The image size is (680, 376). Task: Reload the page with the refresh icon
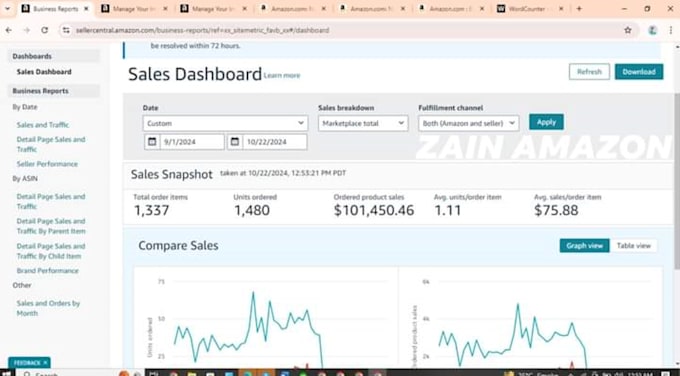(45, 30)
